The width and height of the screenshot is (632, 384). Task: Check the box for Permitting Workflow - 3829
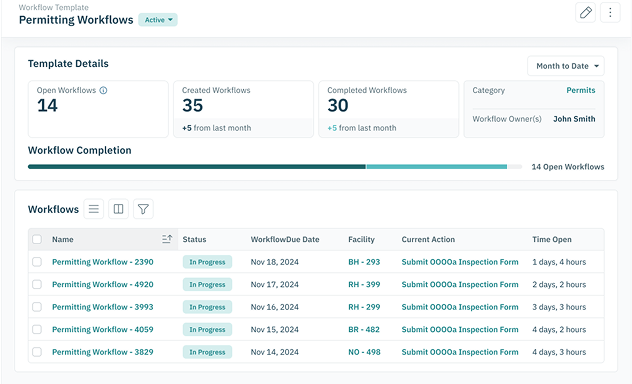[37, 352]
